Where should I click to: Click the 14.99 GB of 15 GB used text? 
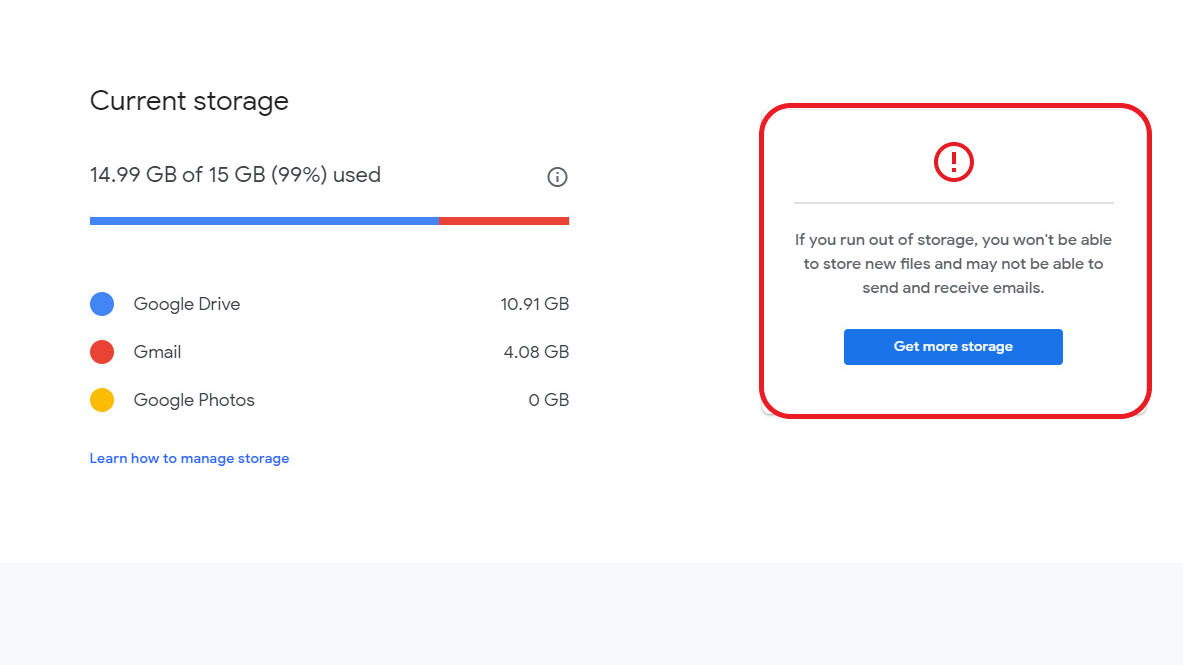pyautogui.click(x=235, y=175)
